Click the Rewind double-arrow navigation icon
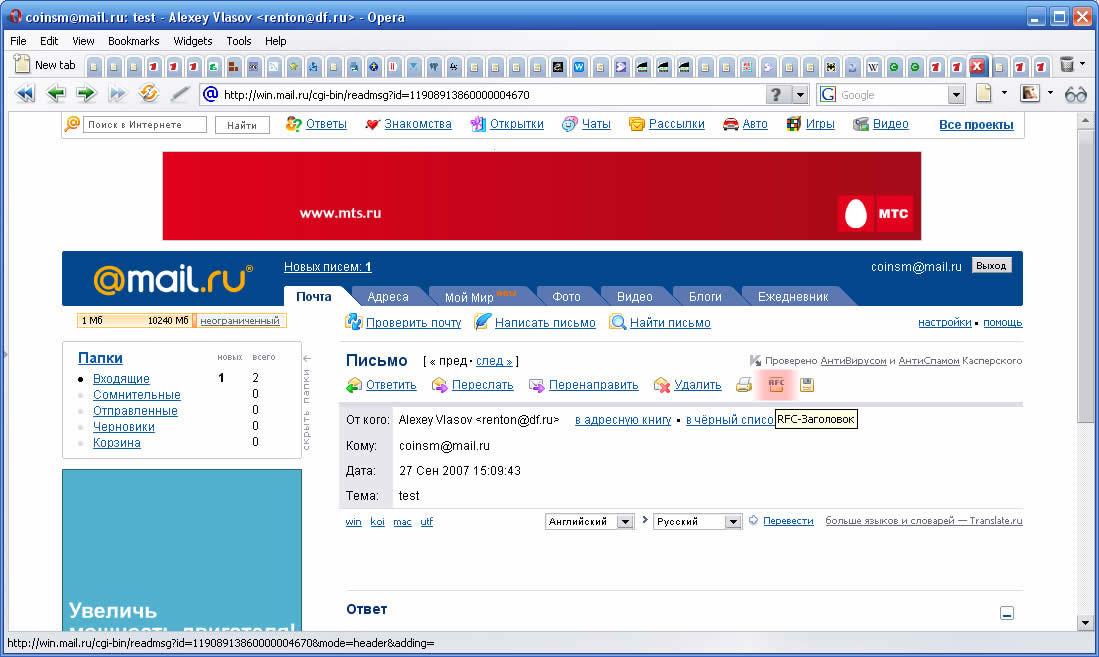1099x657 pixels. pyautogui.click(x=25, y=94)
